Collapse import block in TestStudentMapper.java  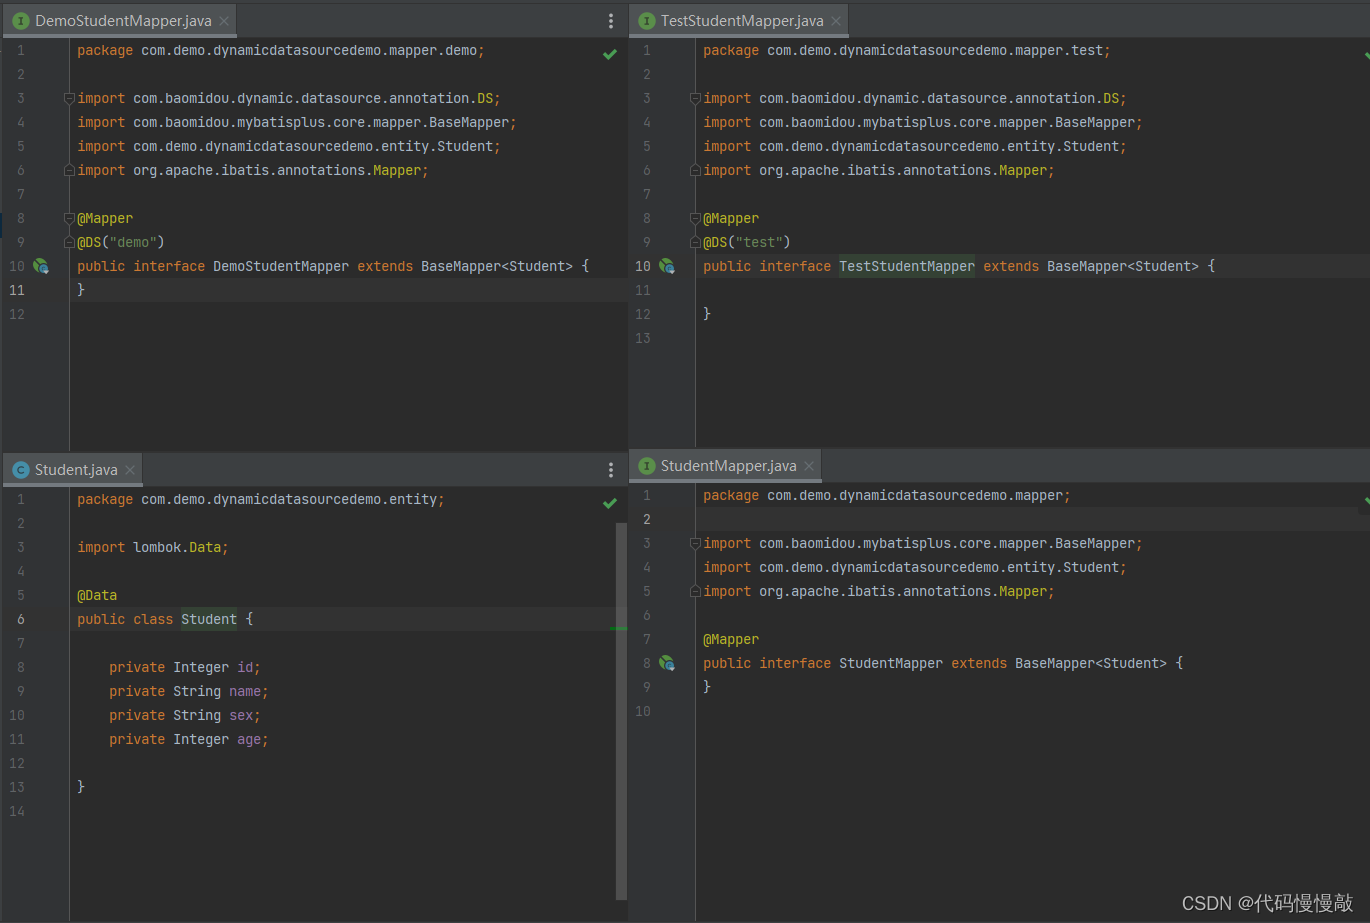[695, 98]
